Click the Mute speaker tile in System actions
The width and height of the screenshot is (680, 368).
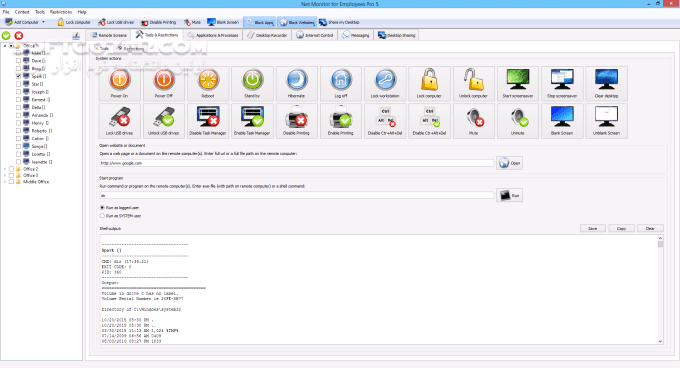(x=474, y=121)
